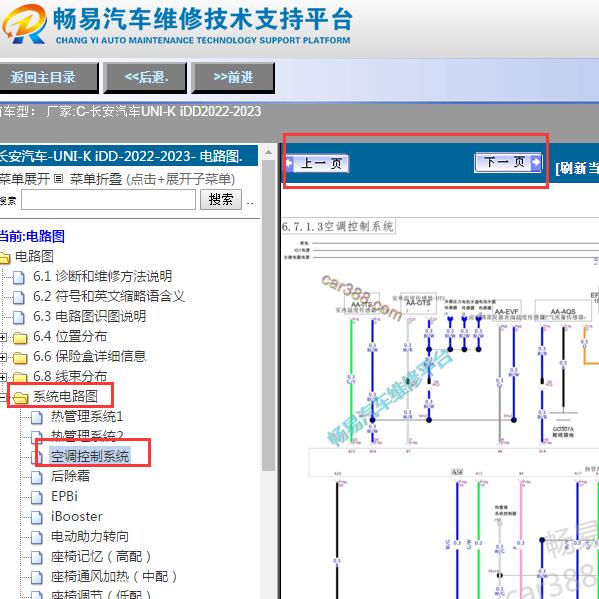Open 6.2 符号和英文缩略语含义
Image resolution: width=599 pixels, height=599 pixels.
[x=109, y=296]
